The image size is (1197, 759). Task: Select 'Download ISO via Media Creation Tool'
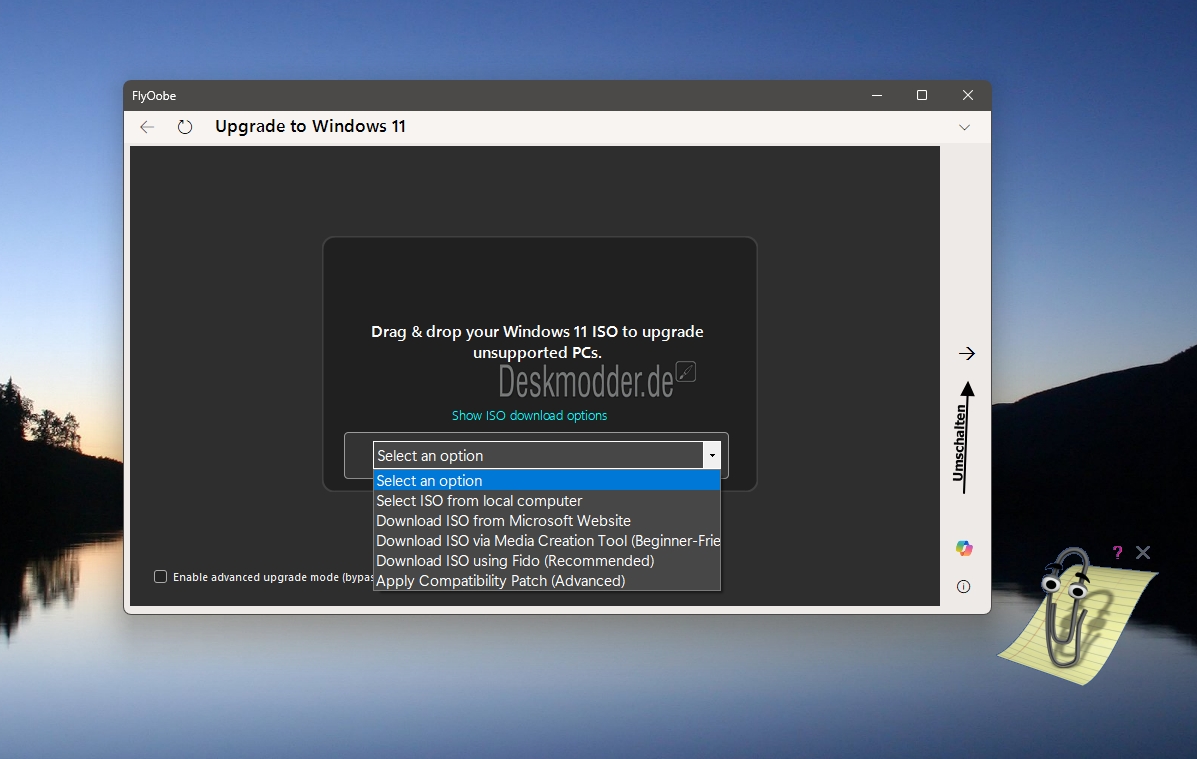click(x=547, y=541)
